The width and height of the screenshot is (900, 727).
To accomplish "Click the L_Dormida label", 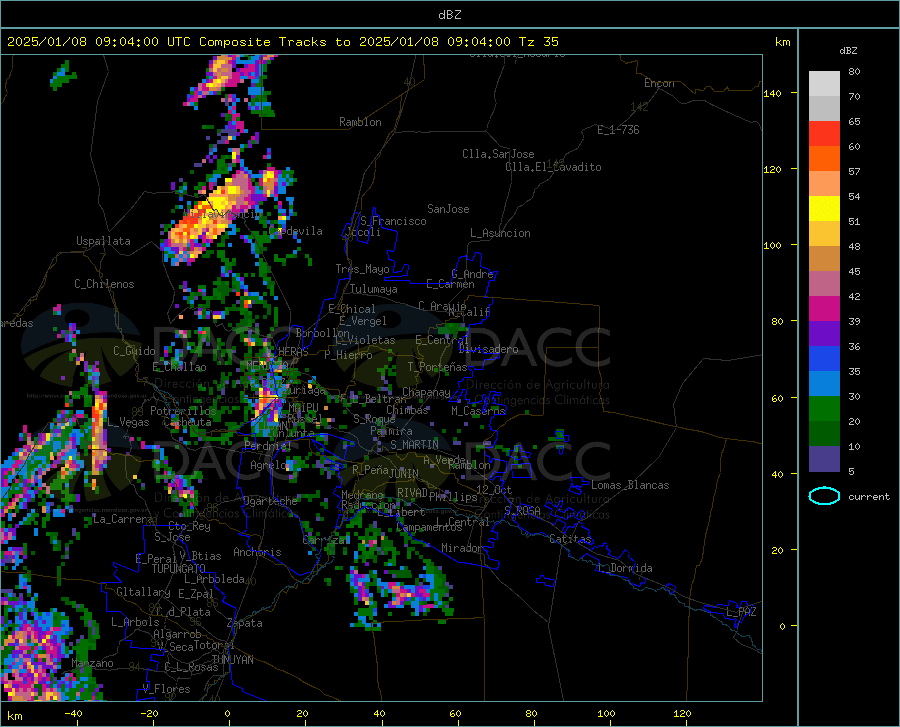I will (625, 568).
